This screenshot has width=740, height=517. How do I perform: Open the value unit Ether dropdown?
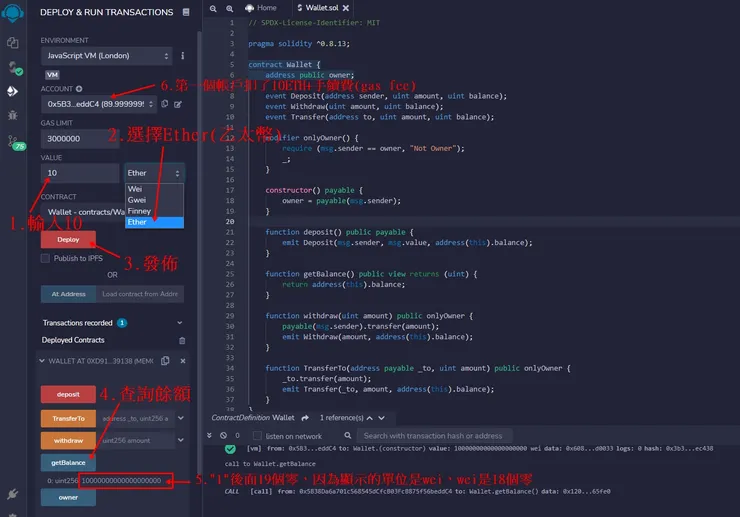pos(154,173)
